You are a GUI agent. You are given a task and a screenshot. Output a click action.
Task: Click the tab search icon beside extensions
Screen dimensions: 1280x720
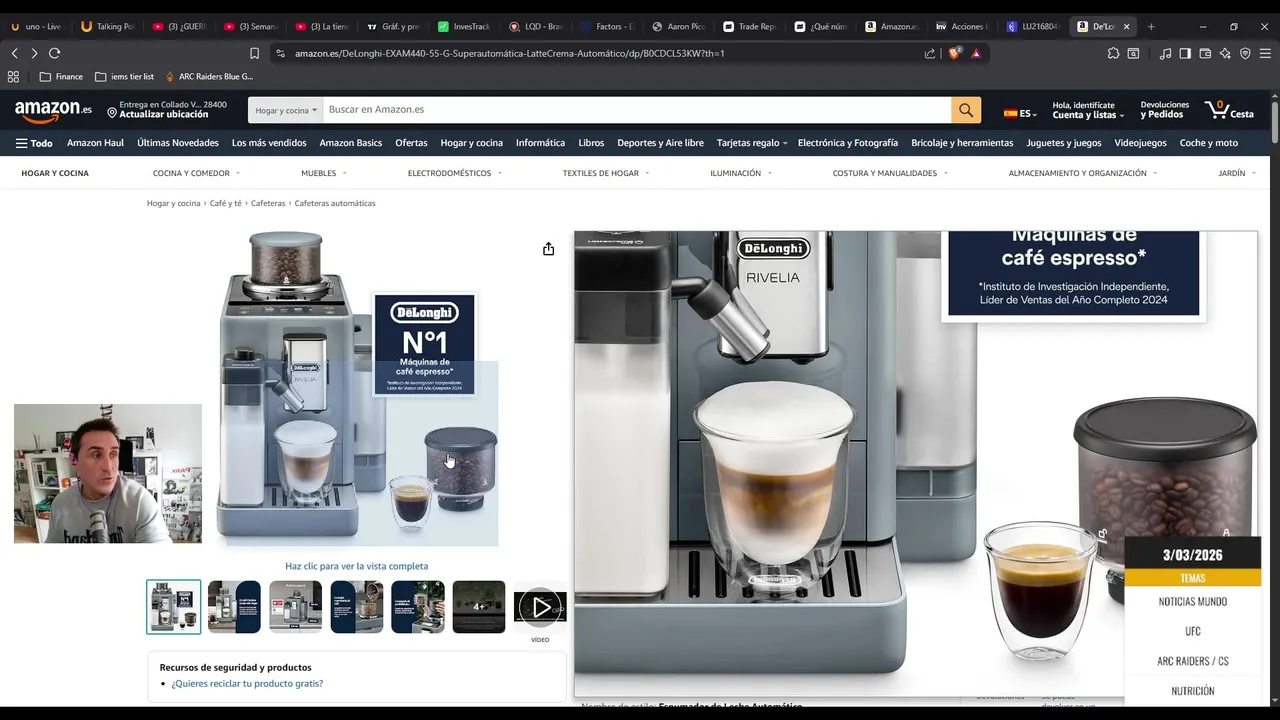[x=1133, y=53]
